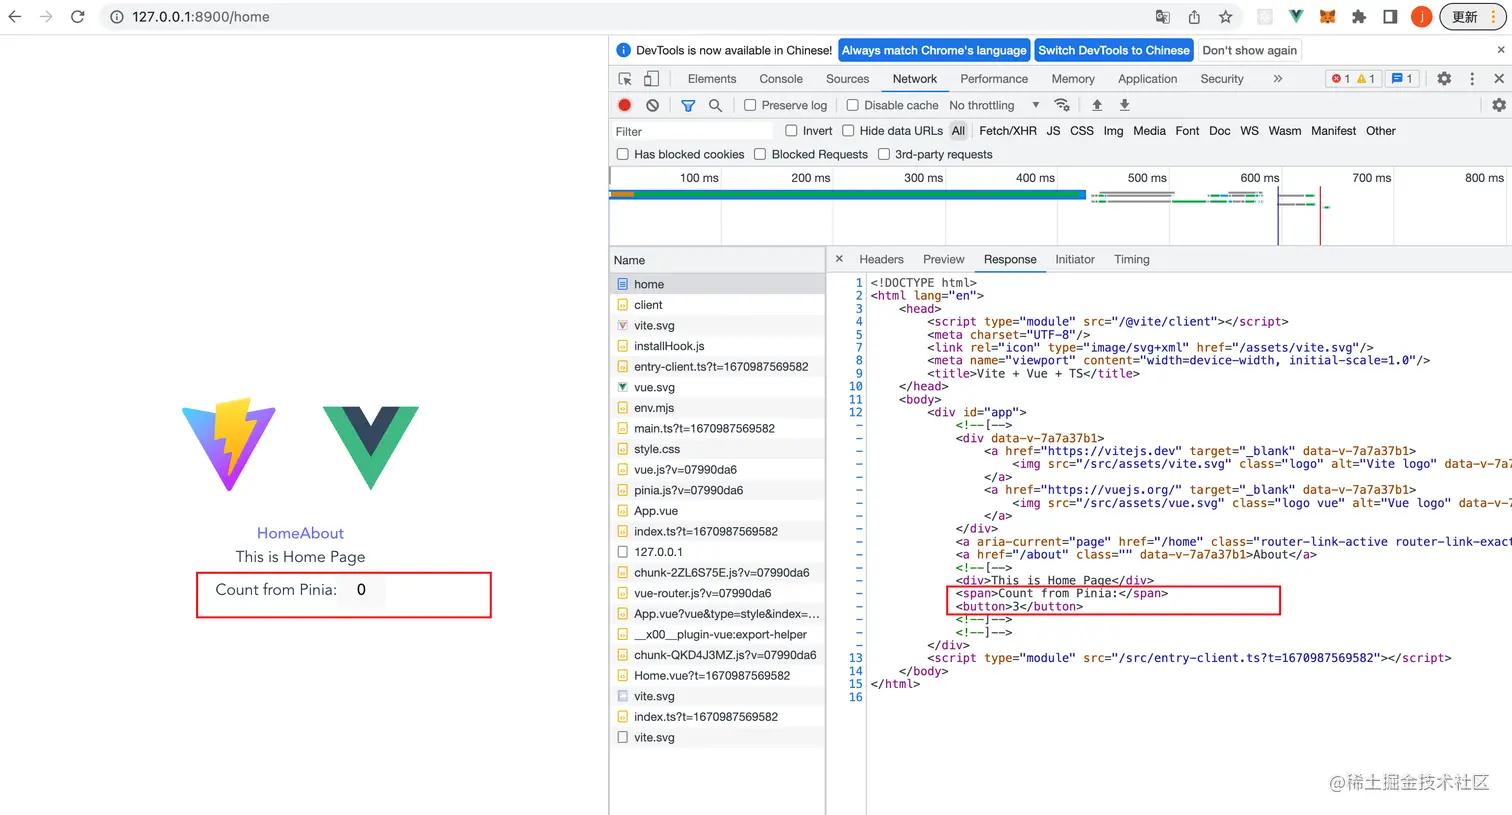Click the Filter text input
Viewport: 1512px width, 815px height.
[x=692, y=131]
